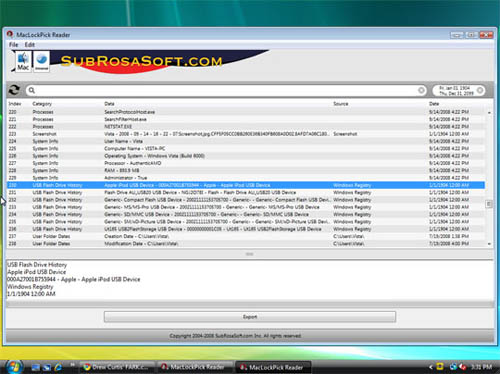Viewport: 500px width, 374px height.
Task: Sort by the Source column header
Action: click(341, 104)
